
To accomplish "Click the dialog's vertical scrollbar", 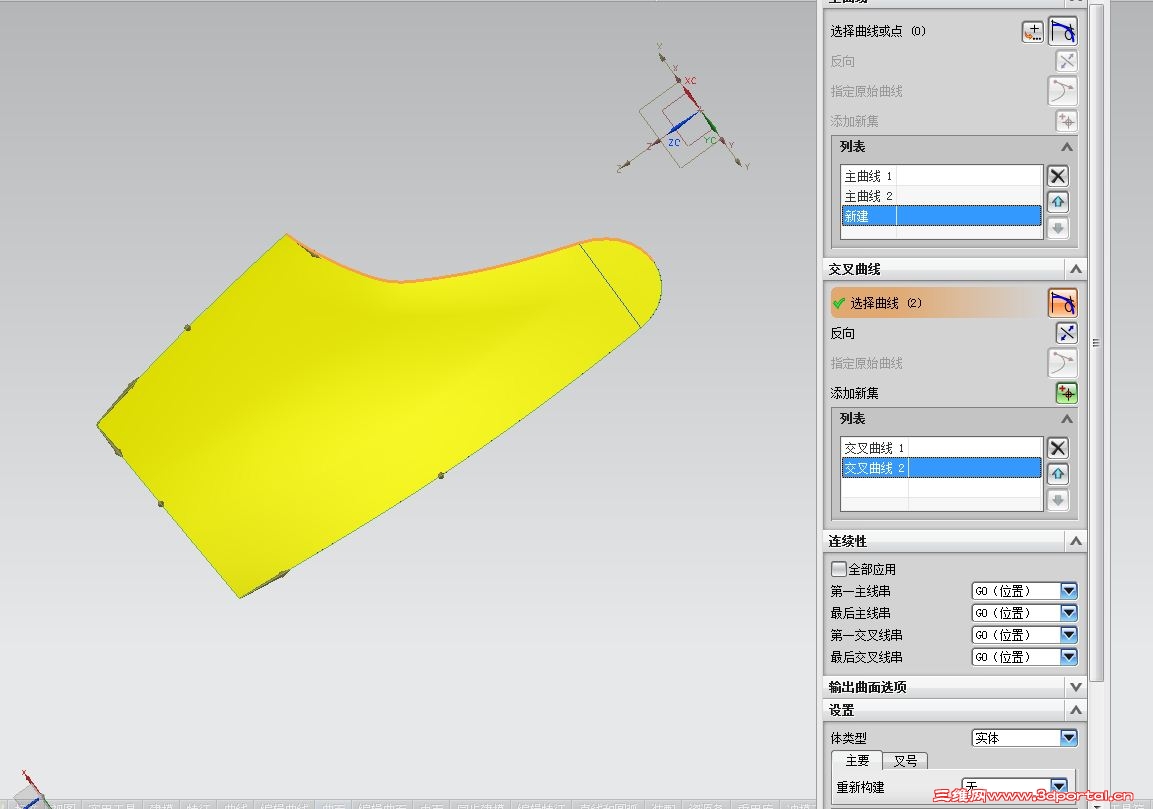I will point(1096,342).
